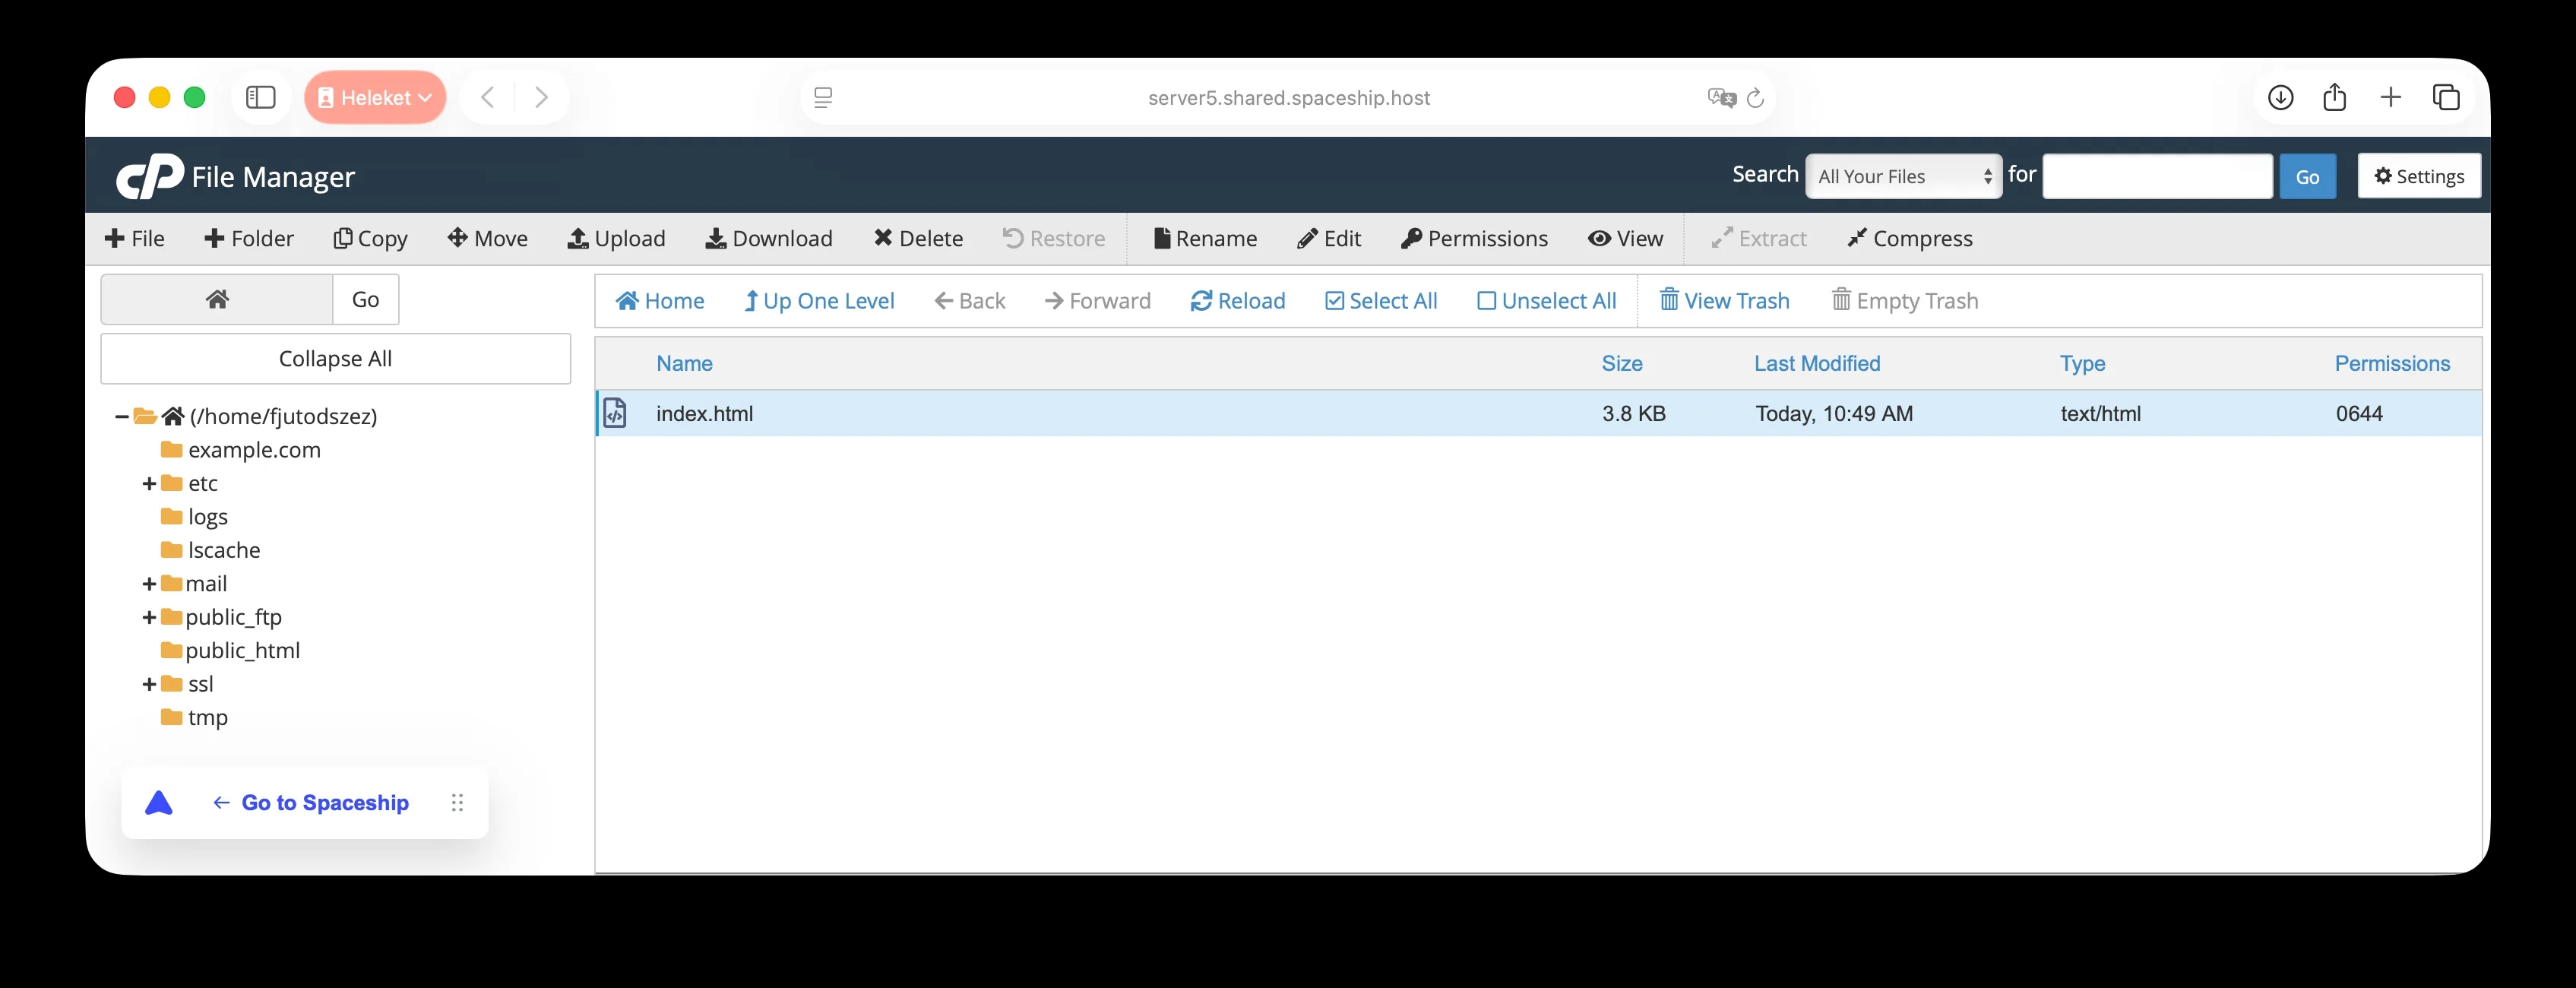Open Permissions for index.html
The height and width of the screenshot is (988, 2576).
(x=1474, y=238)
